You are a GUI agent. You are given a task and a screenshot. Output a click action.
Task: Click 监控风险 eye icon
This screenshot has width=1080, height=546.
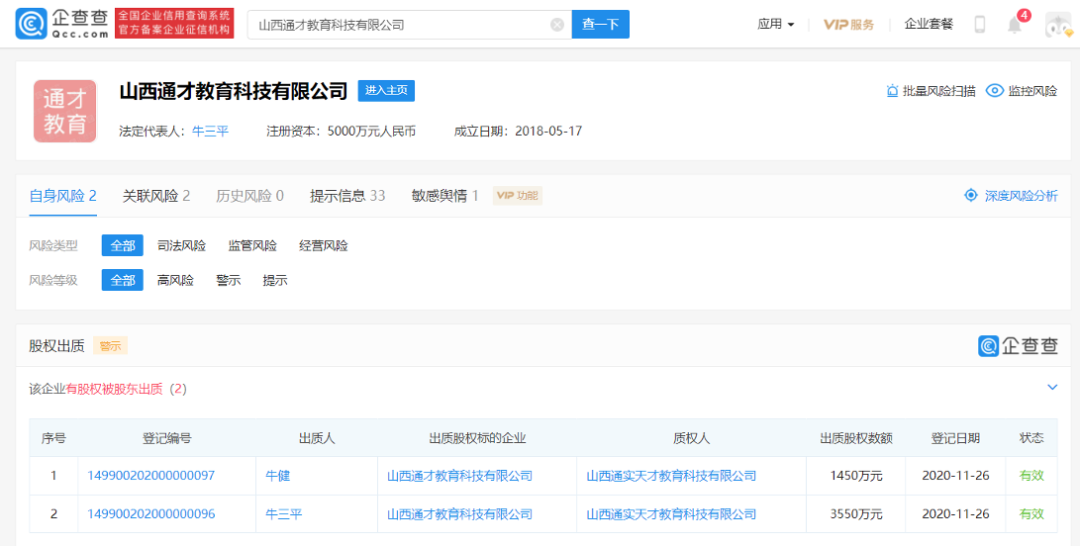pyautogui.click(x=994, y=91)
